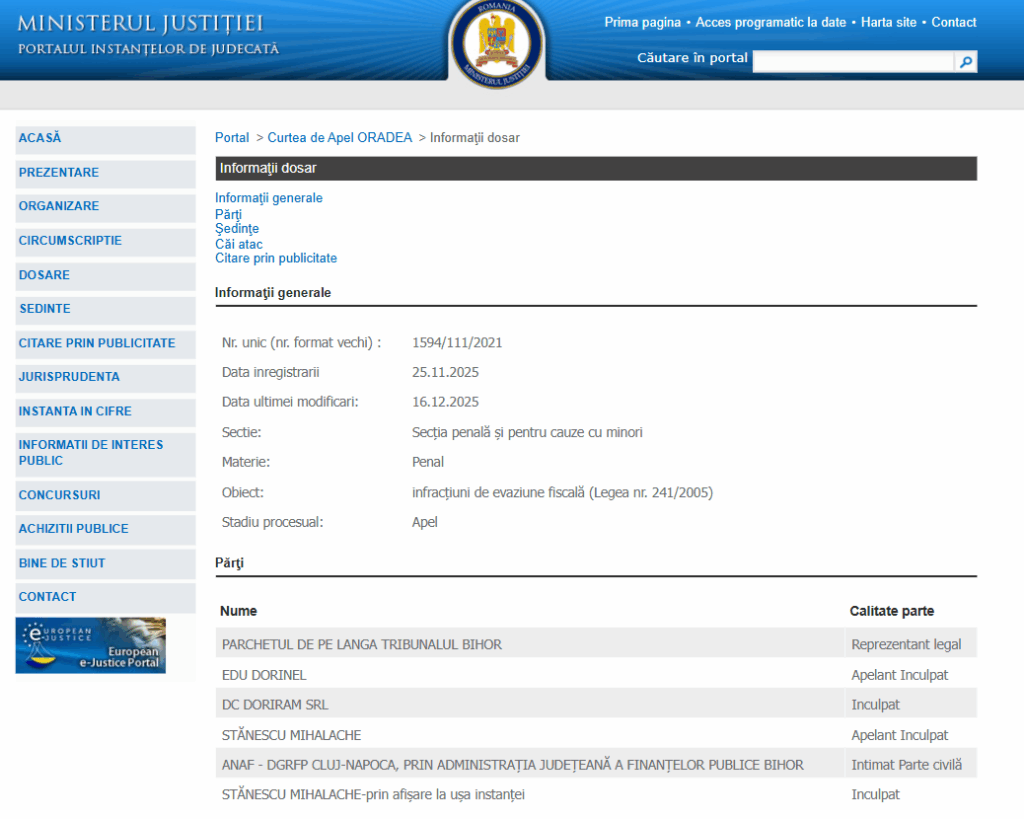
Task: Jump to Părți anchor link
Action: [x=228, y=214]
